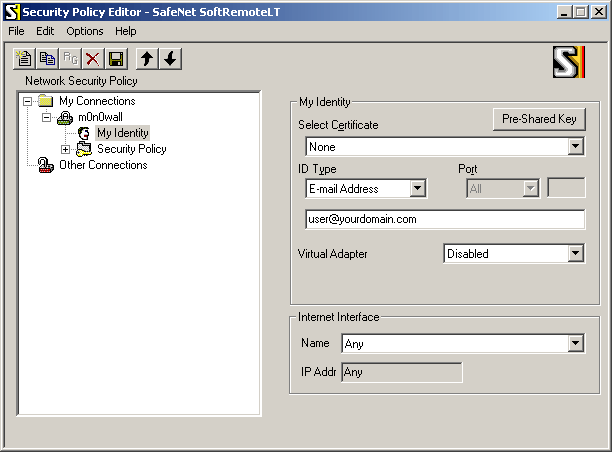Click the Security Policy folder-key icon
The image size is (612, 452).
point(84,149)
